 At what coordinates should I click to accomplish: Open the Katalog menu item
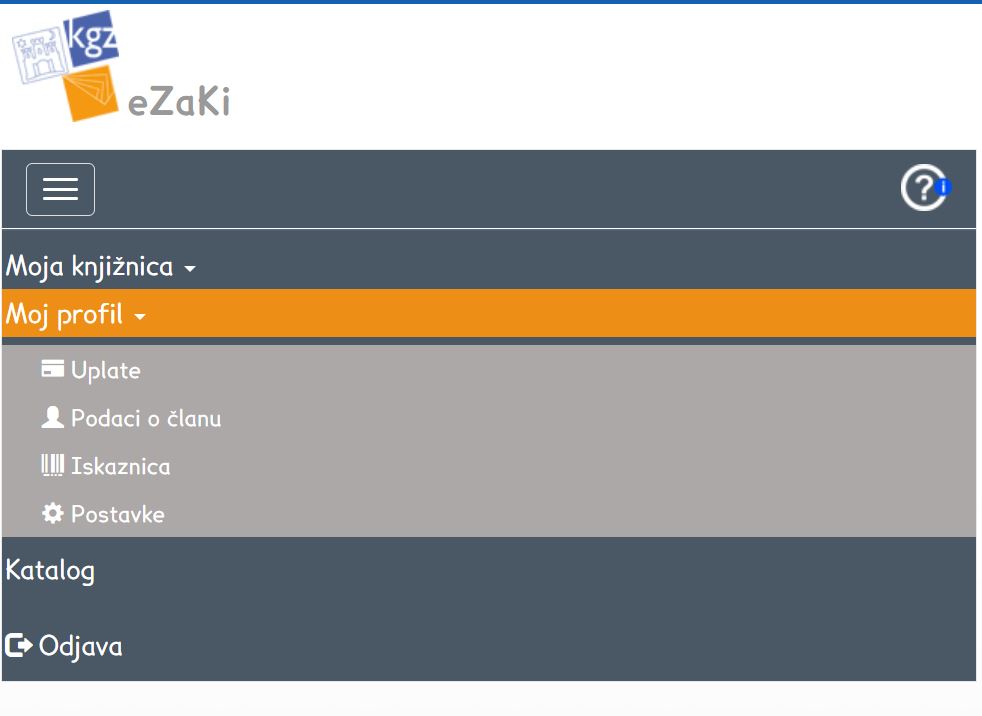pyautogui.click(x=51, y=571)
